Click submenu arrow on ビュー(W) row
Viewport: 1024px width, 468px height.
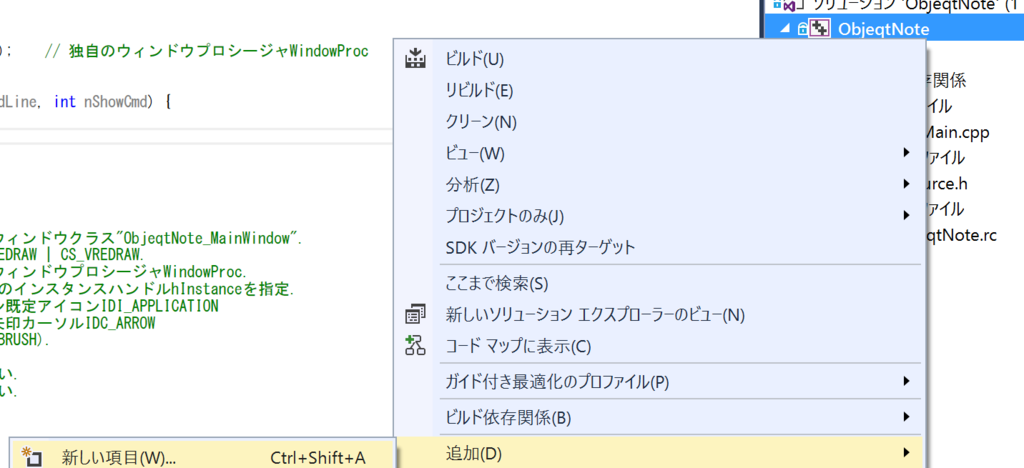pos(906,153)
